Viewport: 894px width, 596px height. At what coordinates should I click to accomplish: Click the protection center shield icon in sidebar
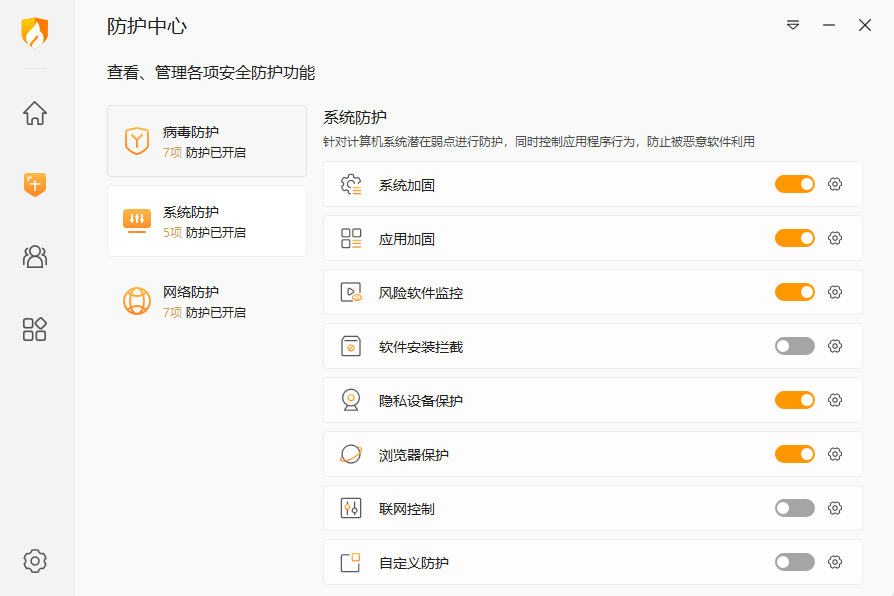35,184
